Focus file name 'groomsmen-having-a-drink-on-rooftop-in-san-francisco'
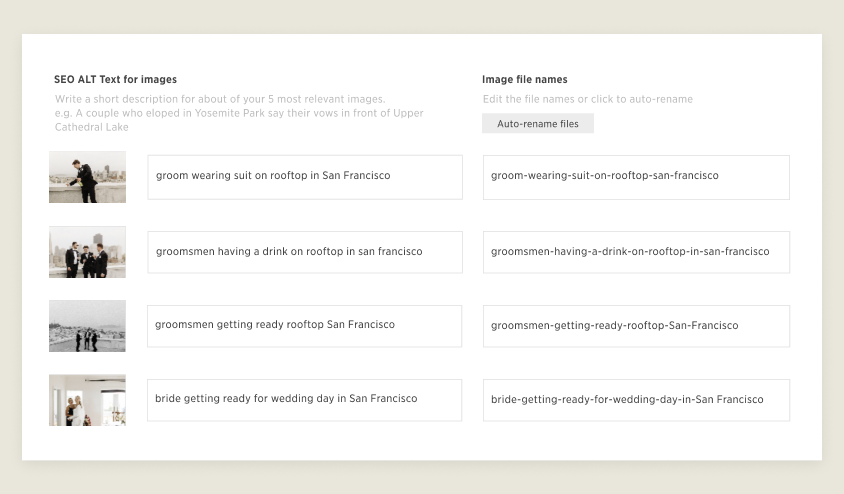 (636, 252)
